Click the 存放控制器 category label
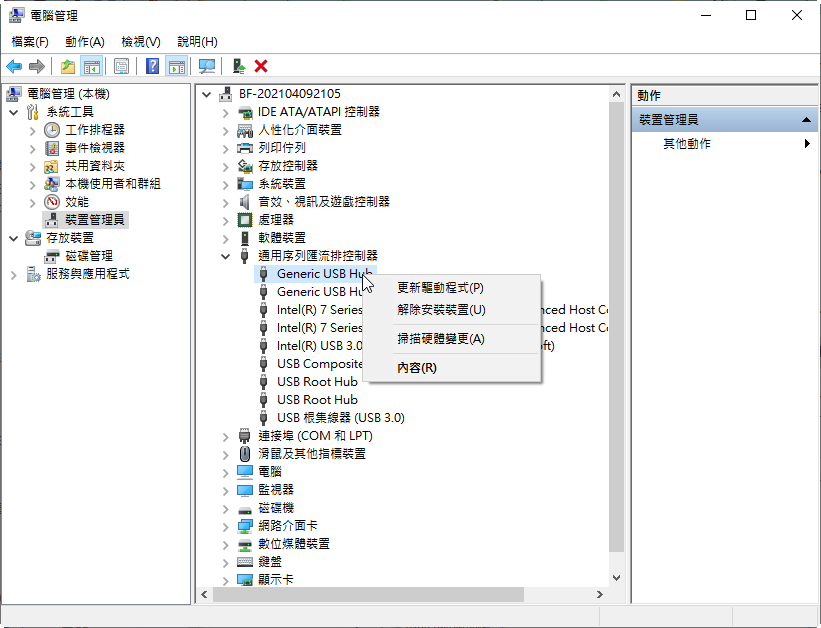The height and width of the screenshot is (628, 821). click(288, 166)
